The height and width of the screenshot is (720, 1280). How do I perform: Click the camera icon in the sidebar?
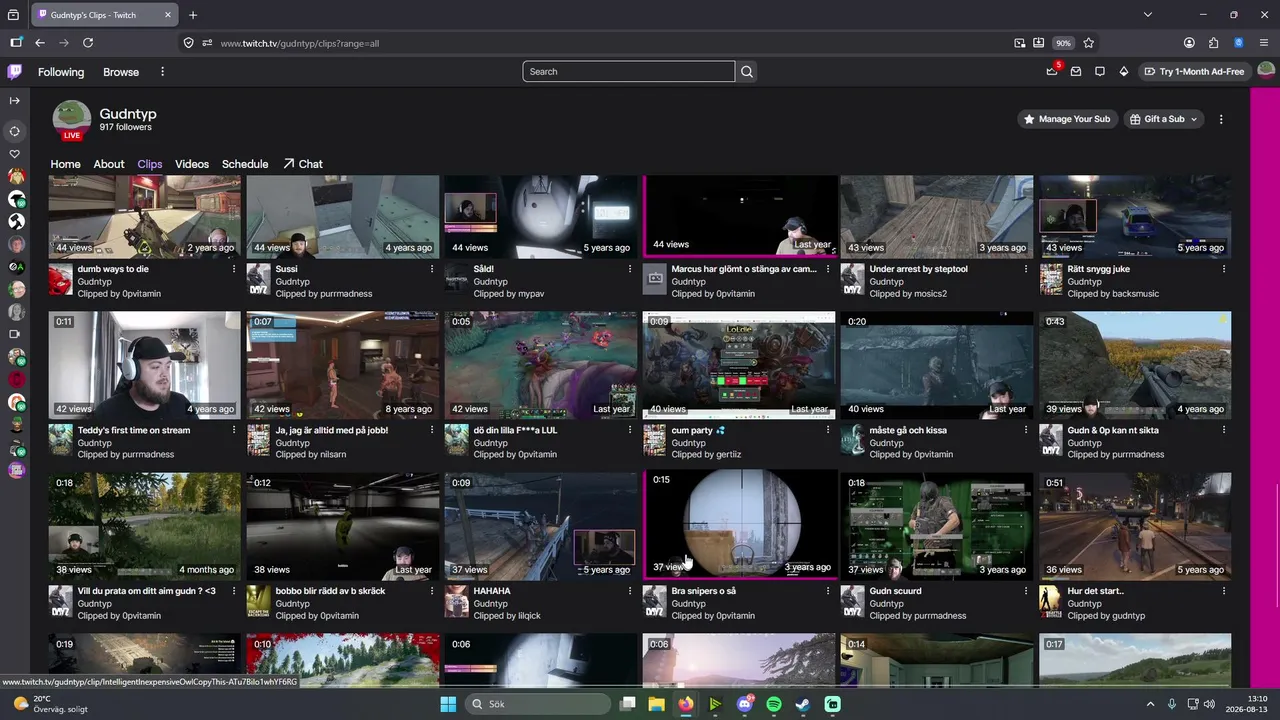(14, 334)
